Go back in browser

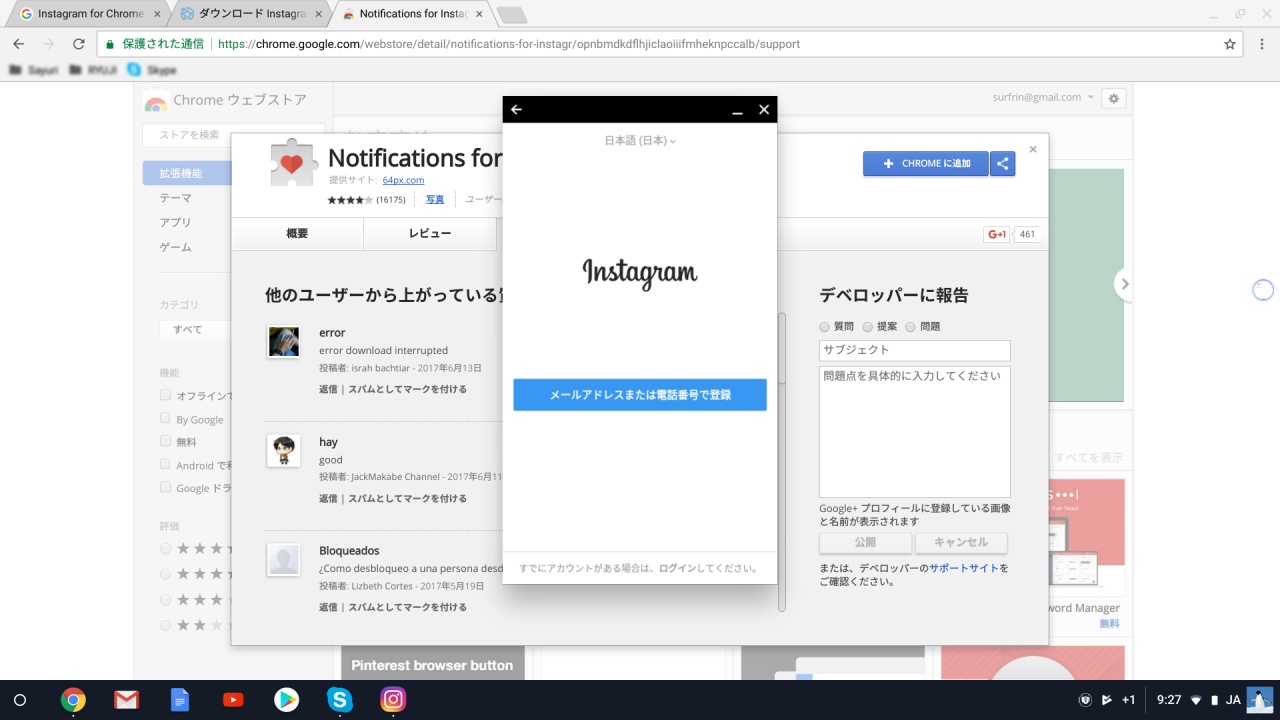(x=19, y=44)
